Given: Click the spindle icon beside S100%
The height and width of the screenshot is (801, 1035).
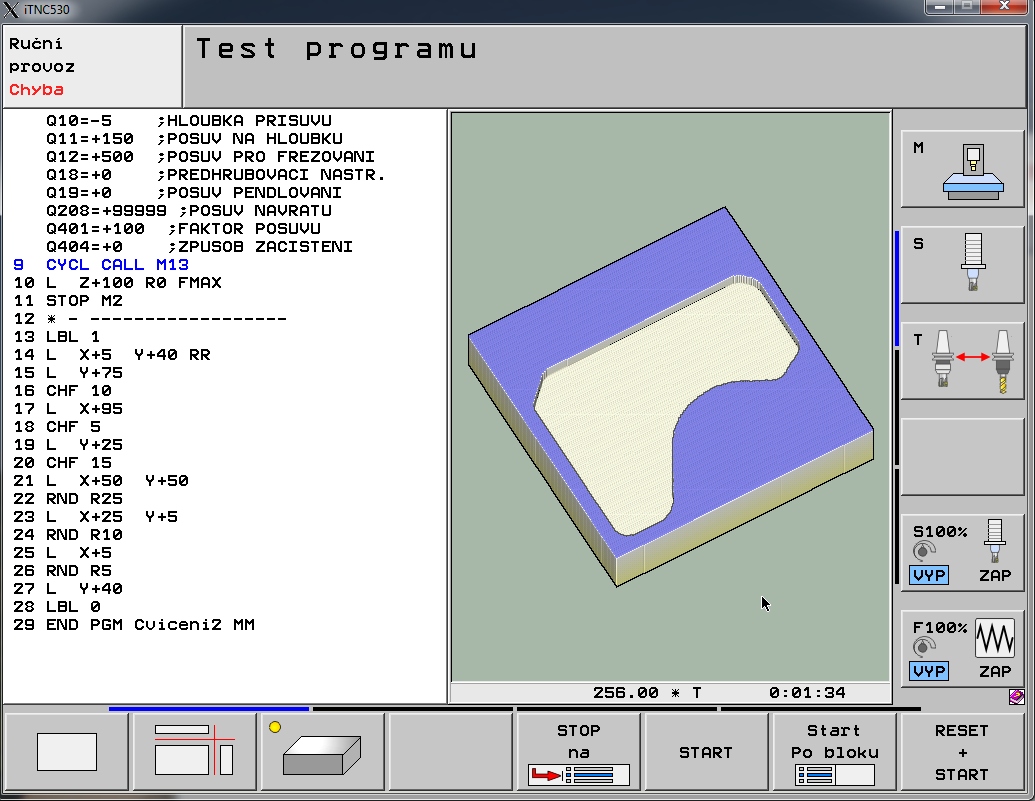Looking at the screenshot, I should (994, 541).
